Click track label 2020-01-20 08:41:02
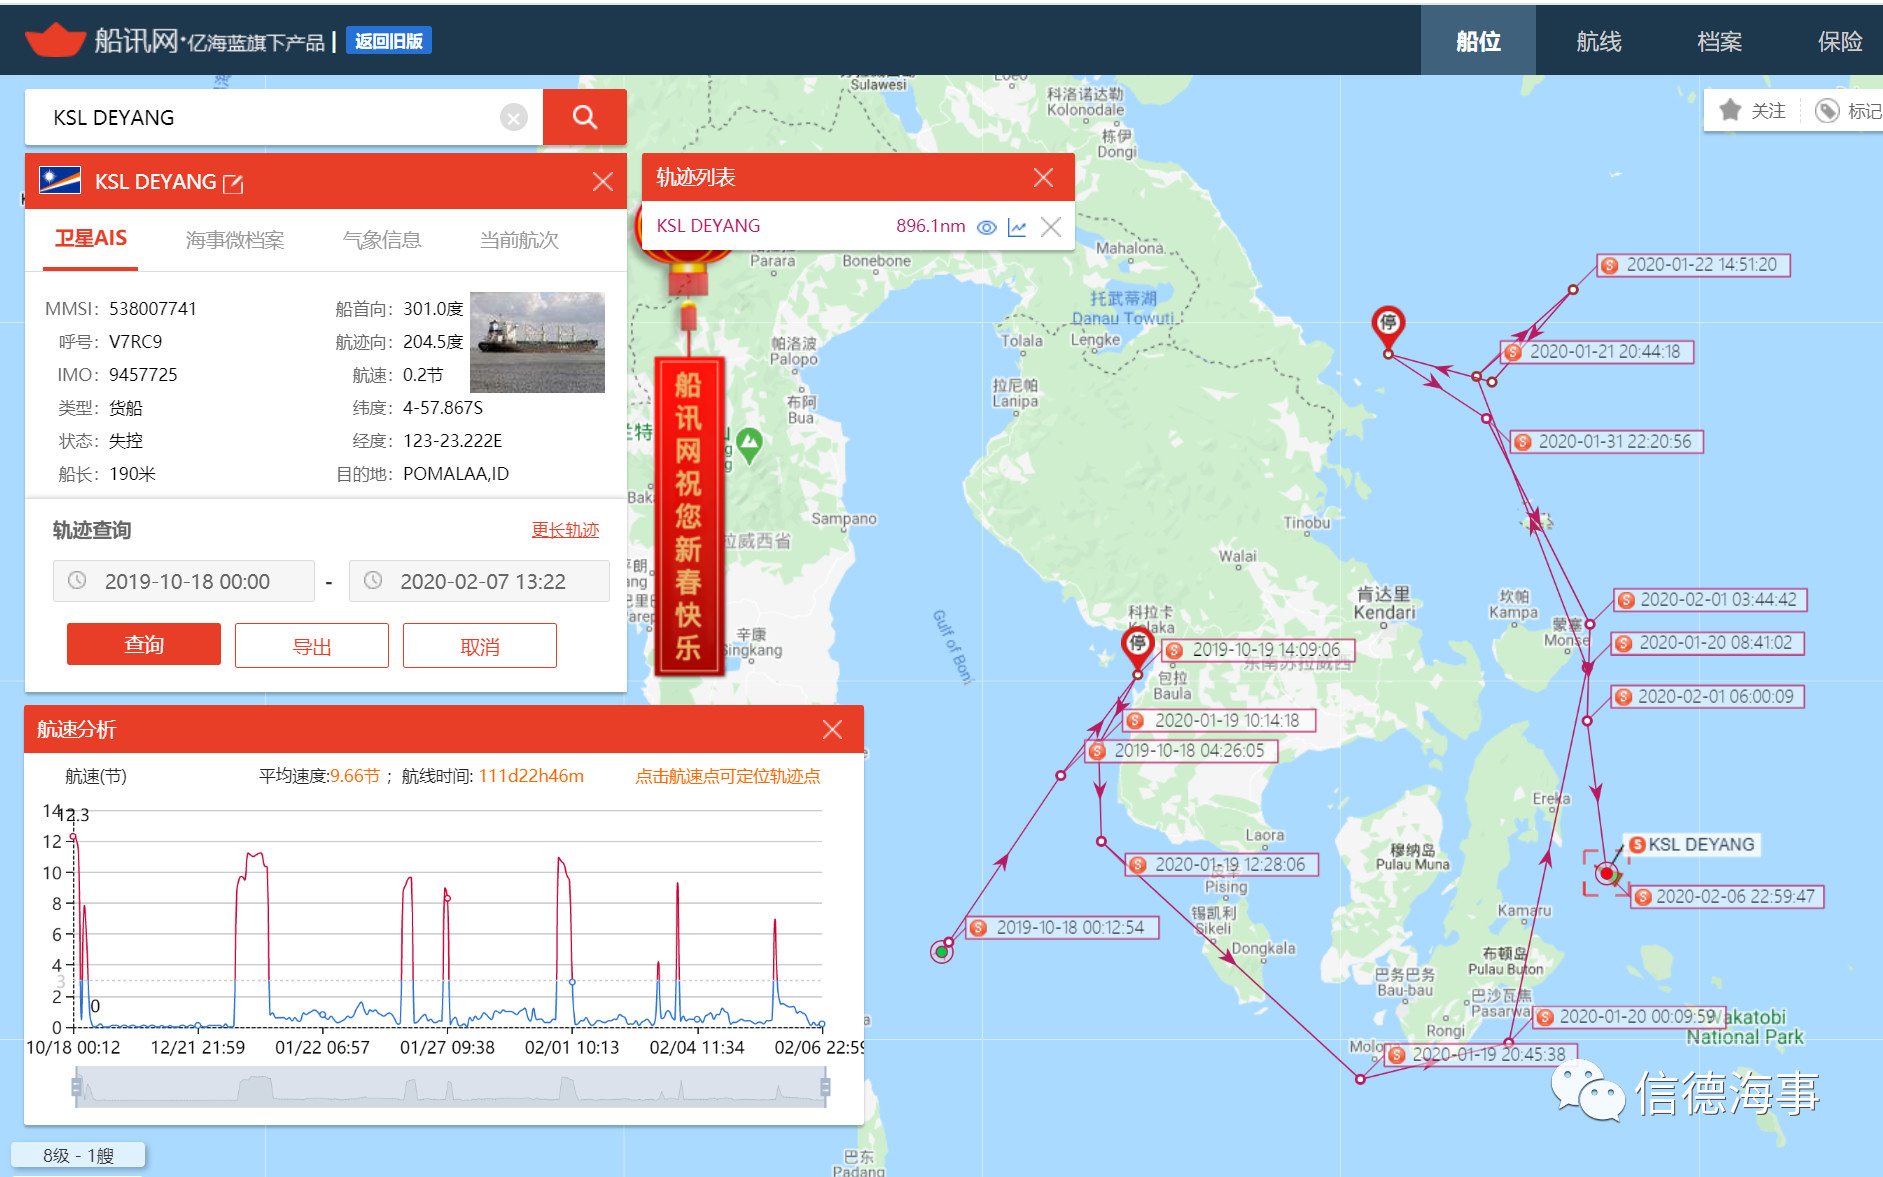The height and width of the screenshot is (1177, 1883). [1708, 643]
